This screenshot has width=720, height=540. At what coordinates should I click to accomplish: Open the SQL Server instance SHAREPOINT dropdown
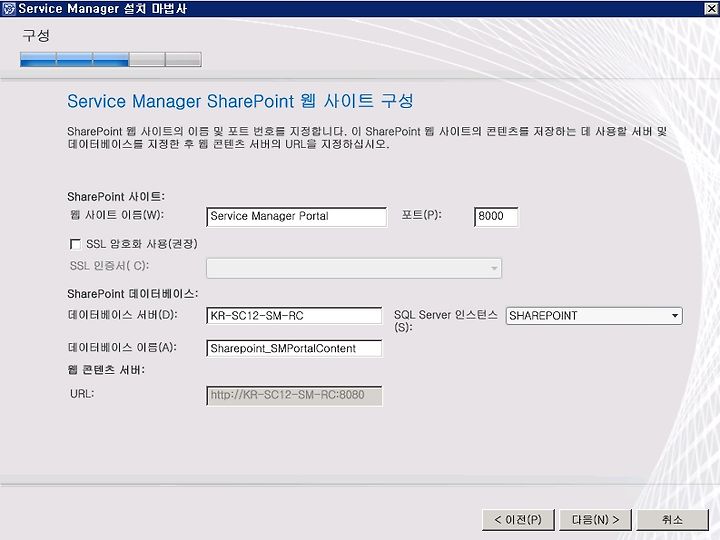(x=594, y=316)
